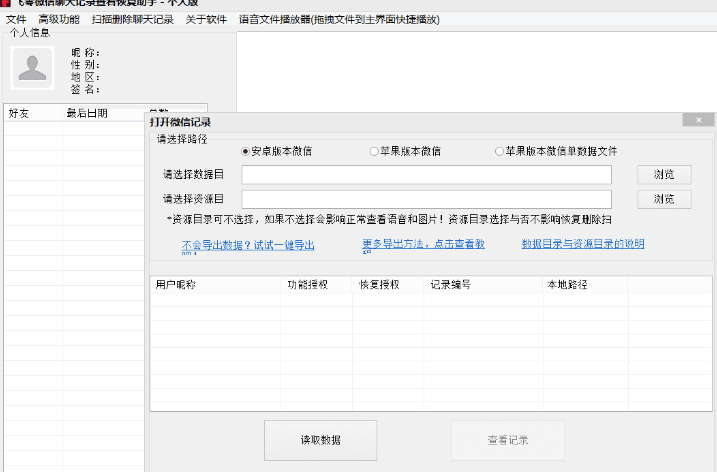Open the 数据目录与资源目录的说明 link

[x=583, y=244]
